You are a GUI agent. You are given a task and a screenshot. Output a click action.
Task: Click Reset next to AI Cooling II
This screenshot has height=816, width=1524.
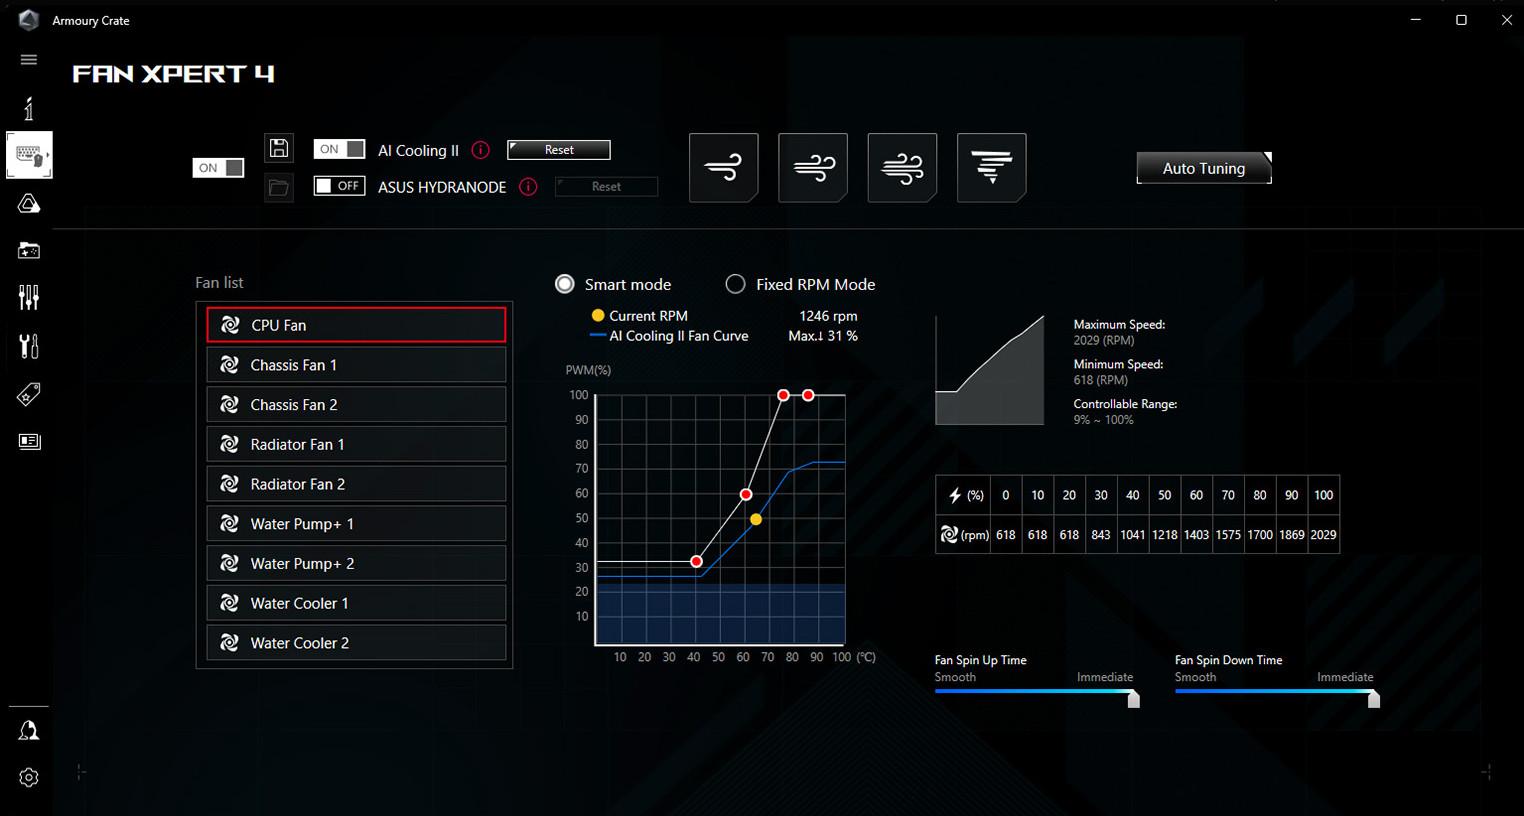[559, 150]
